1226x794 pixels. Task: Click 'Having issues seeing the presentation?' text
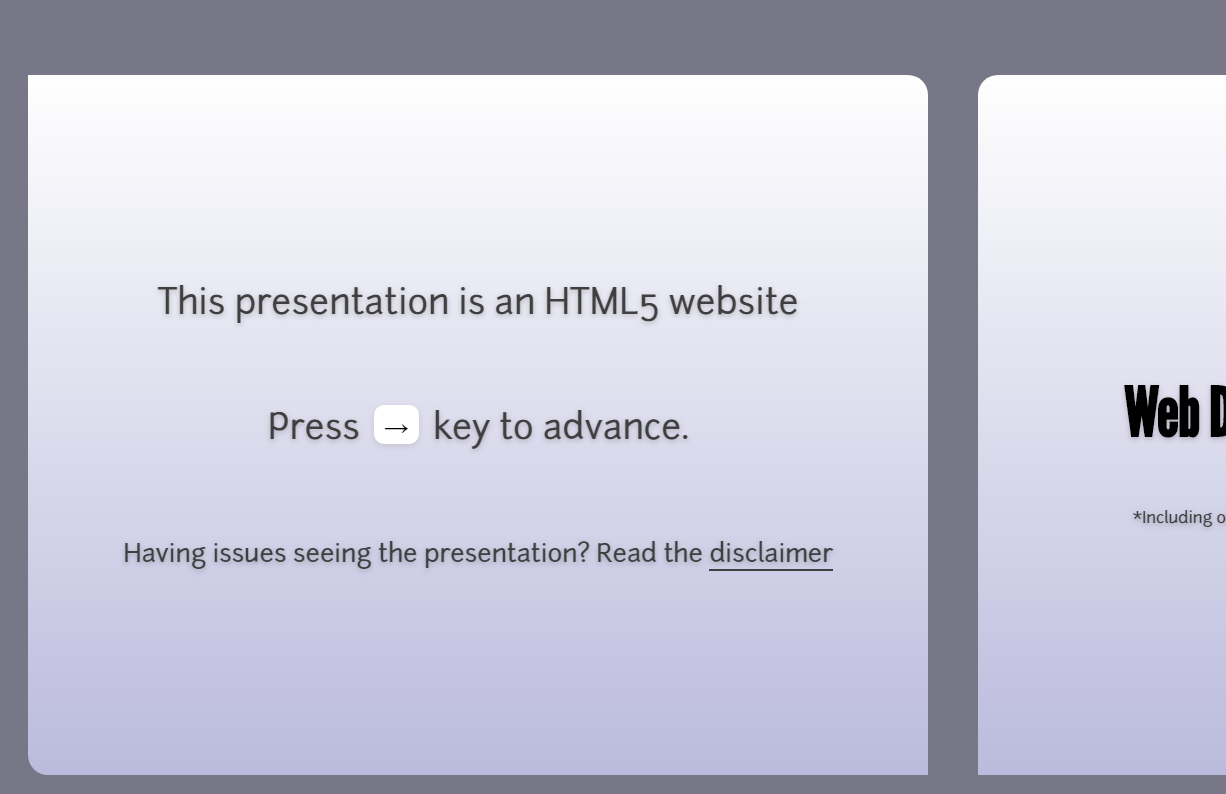356,553
